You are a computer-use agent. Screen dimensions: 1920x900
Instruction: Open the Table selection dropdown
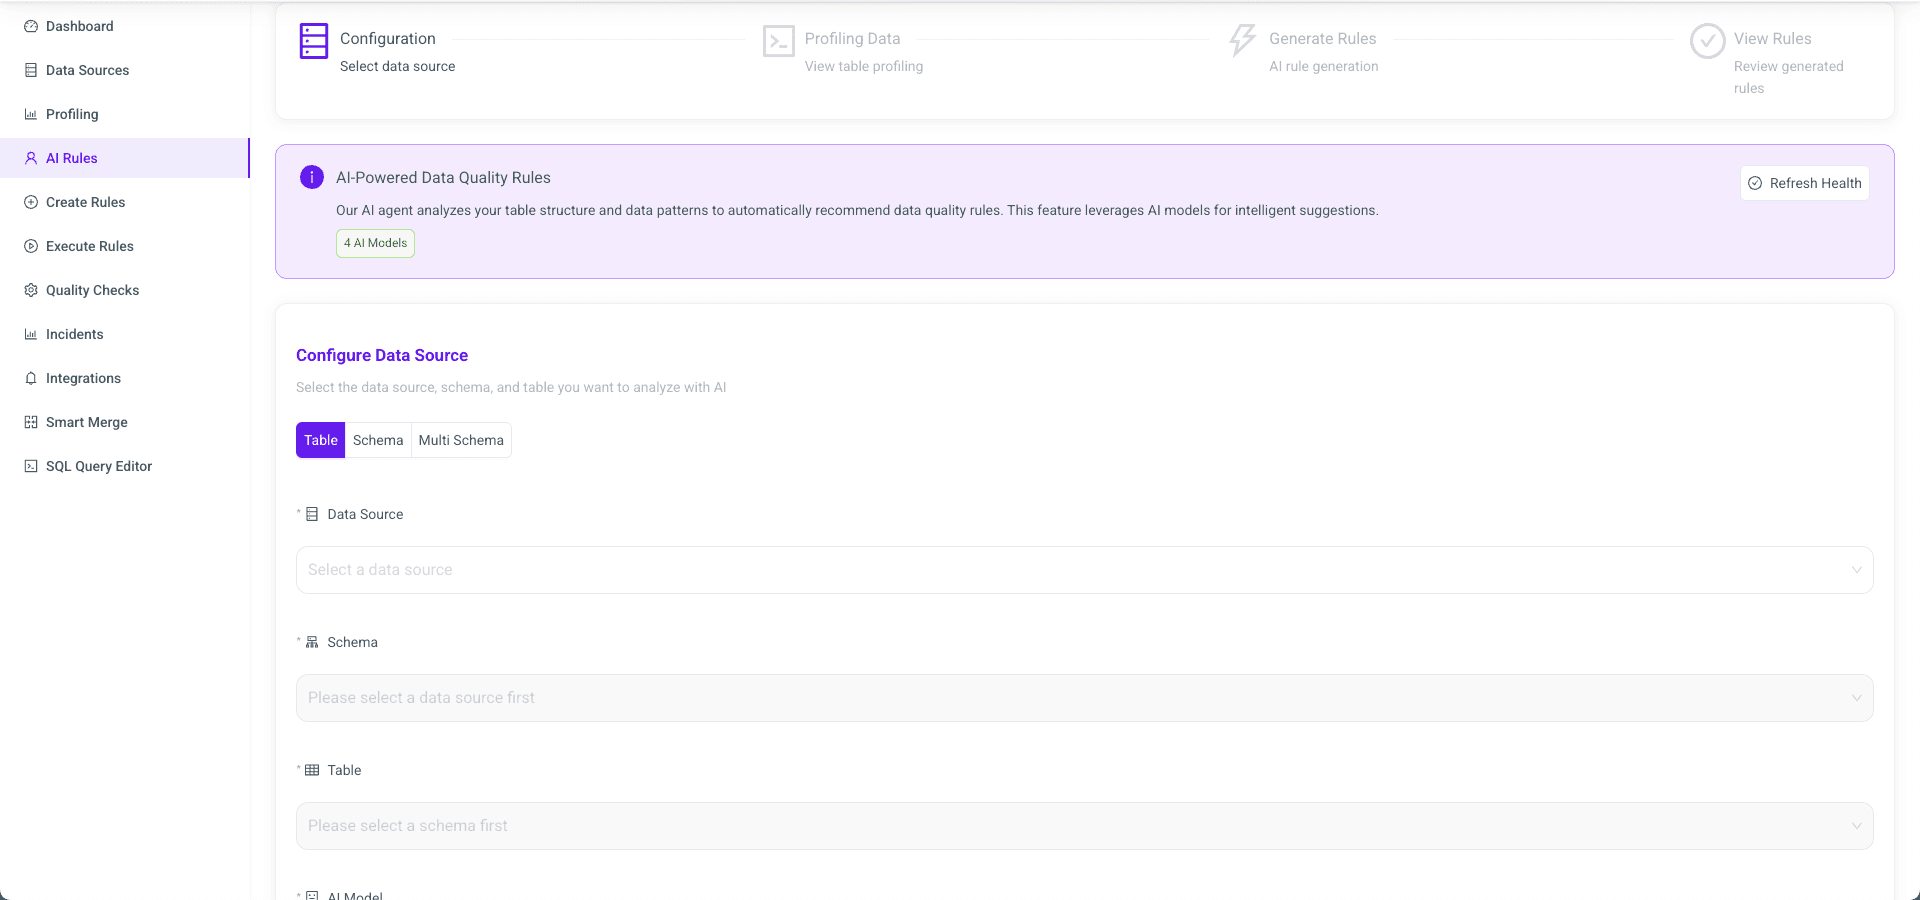(x=1084, y=826)
